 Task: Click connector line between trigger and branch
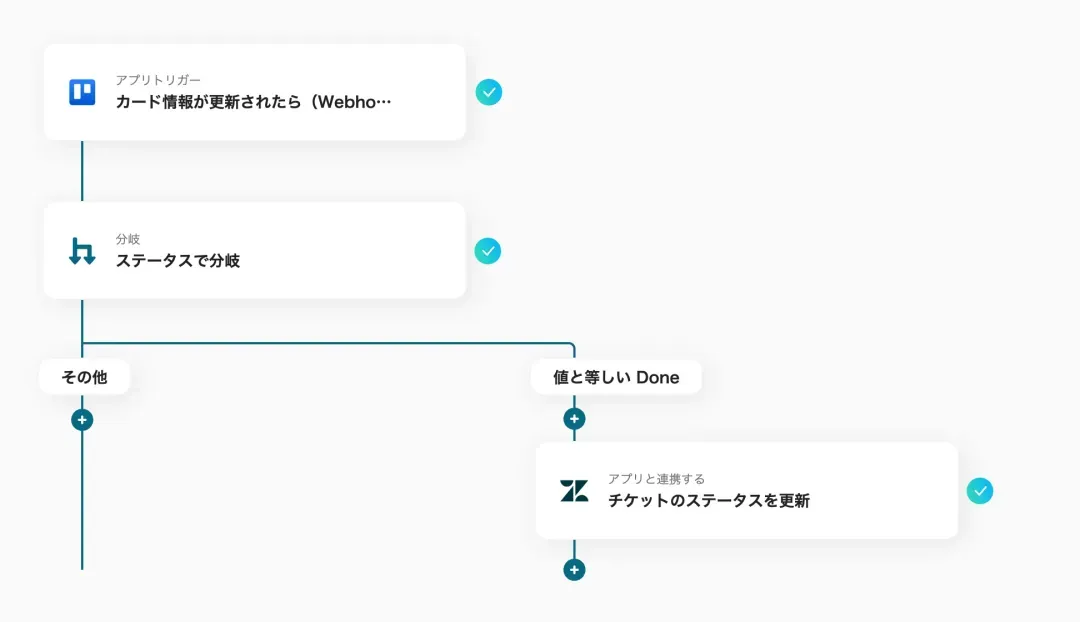coord(82,171)
